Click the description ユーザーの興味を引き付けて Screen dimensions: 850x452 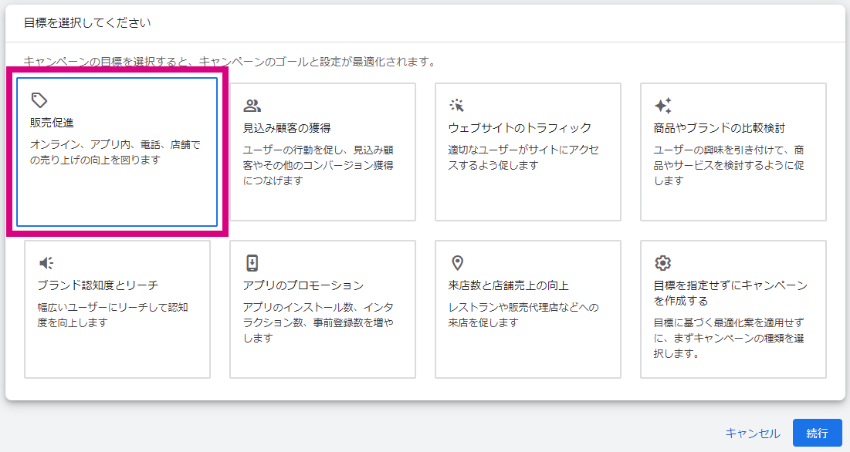pyautogui.click(x=729, y=165)
